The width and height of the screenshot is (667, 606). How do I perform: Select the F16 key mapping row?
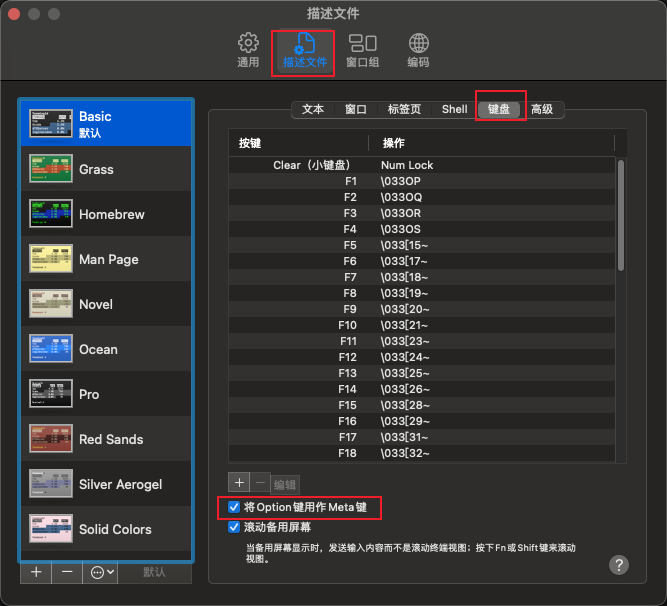click(x=422, y=421)
